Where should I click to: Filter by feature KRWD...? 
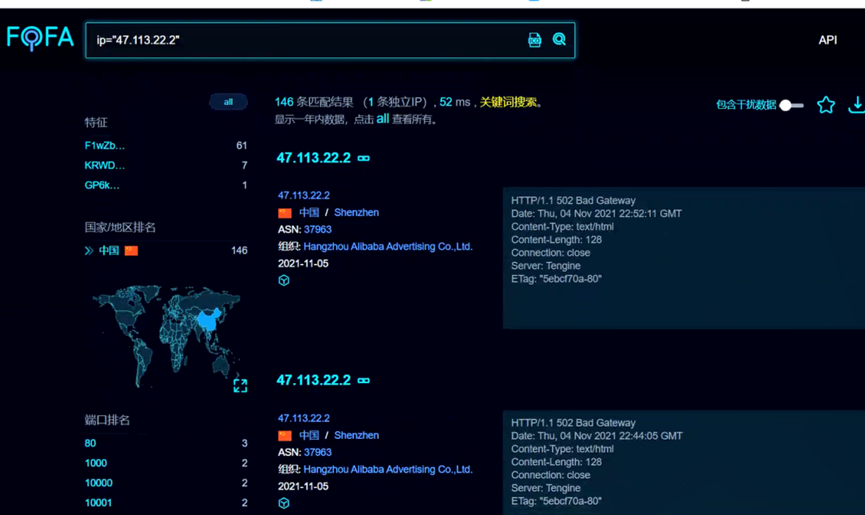tap(105, 165)
